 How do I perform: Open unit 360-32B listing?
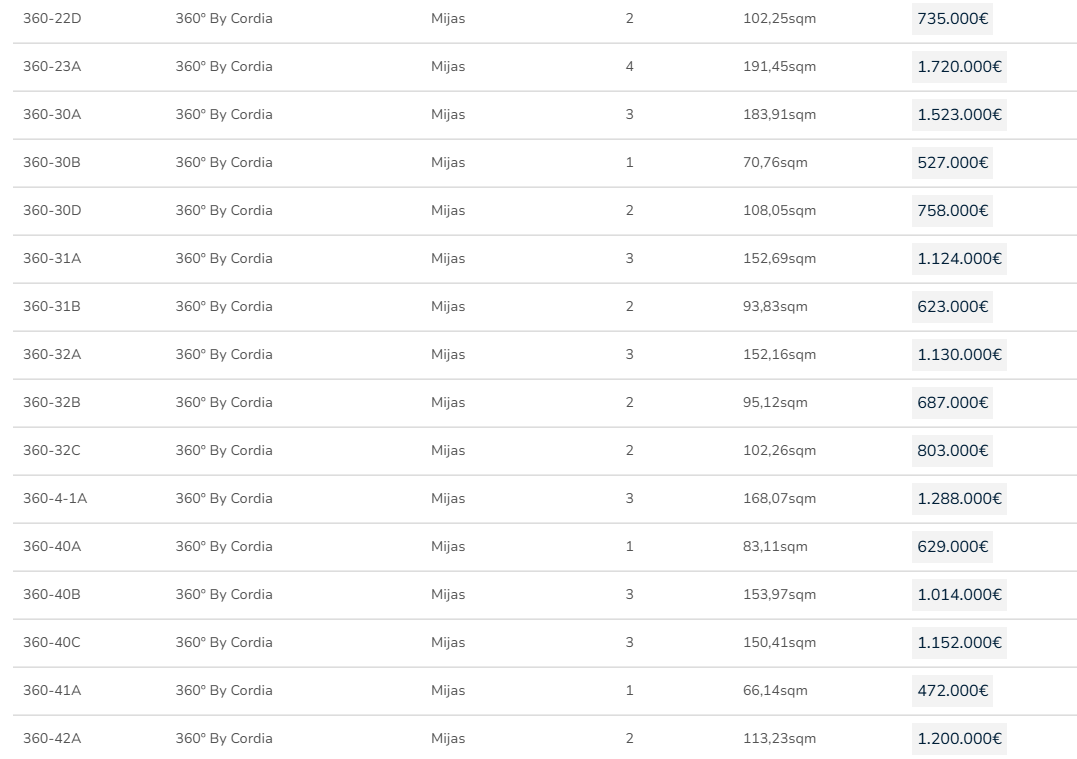tap(52, 403)
